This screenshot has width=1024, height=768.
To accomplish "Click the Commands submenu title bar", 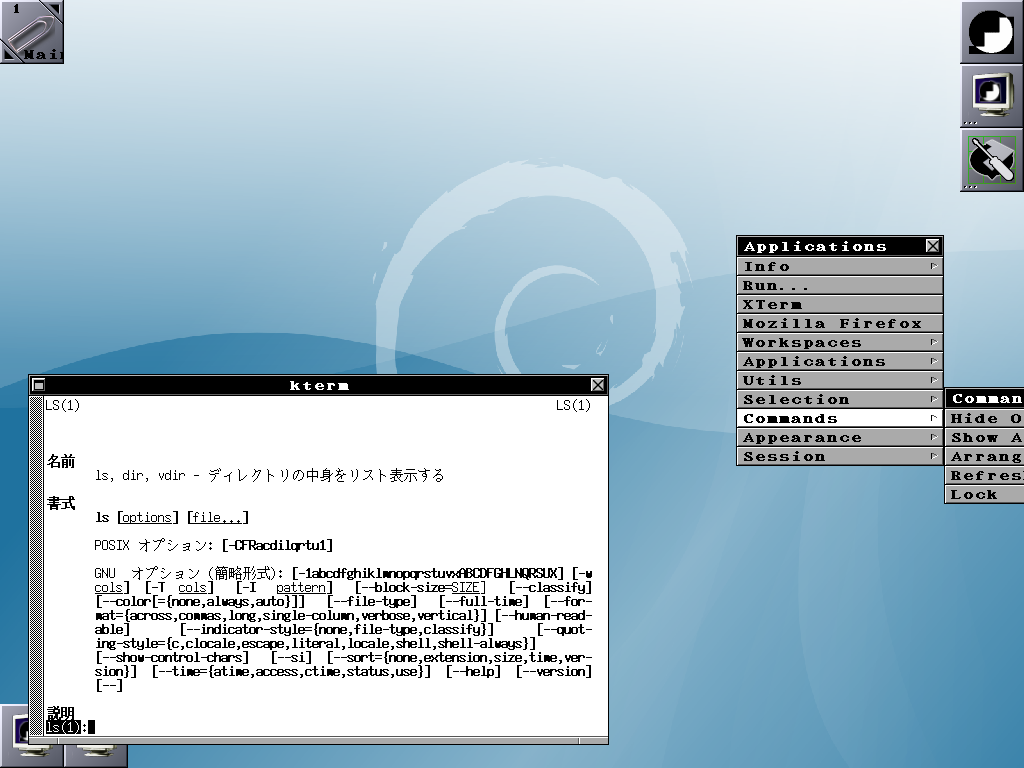I will coord(985,398).
